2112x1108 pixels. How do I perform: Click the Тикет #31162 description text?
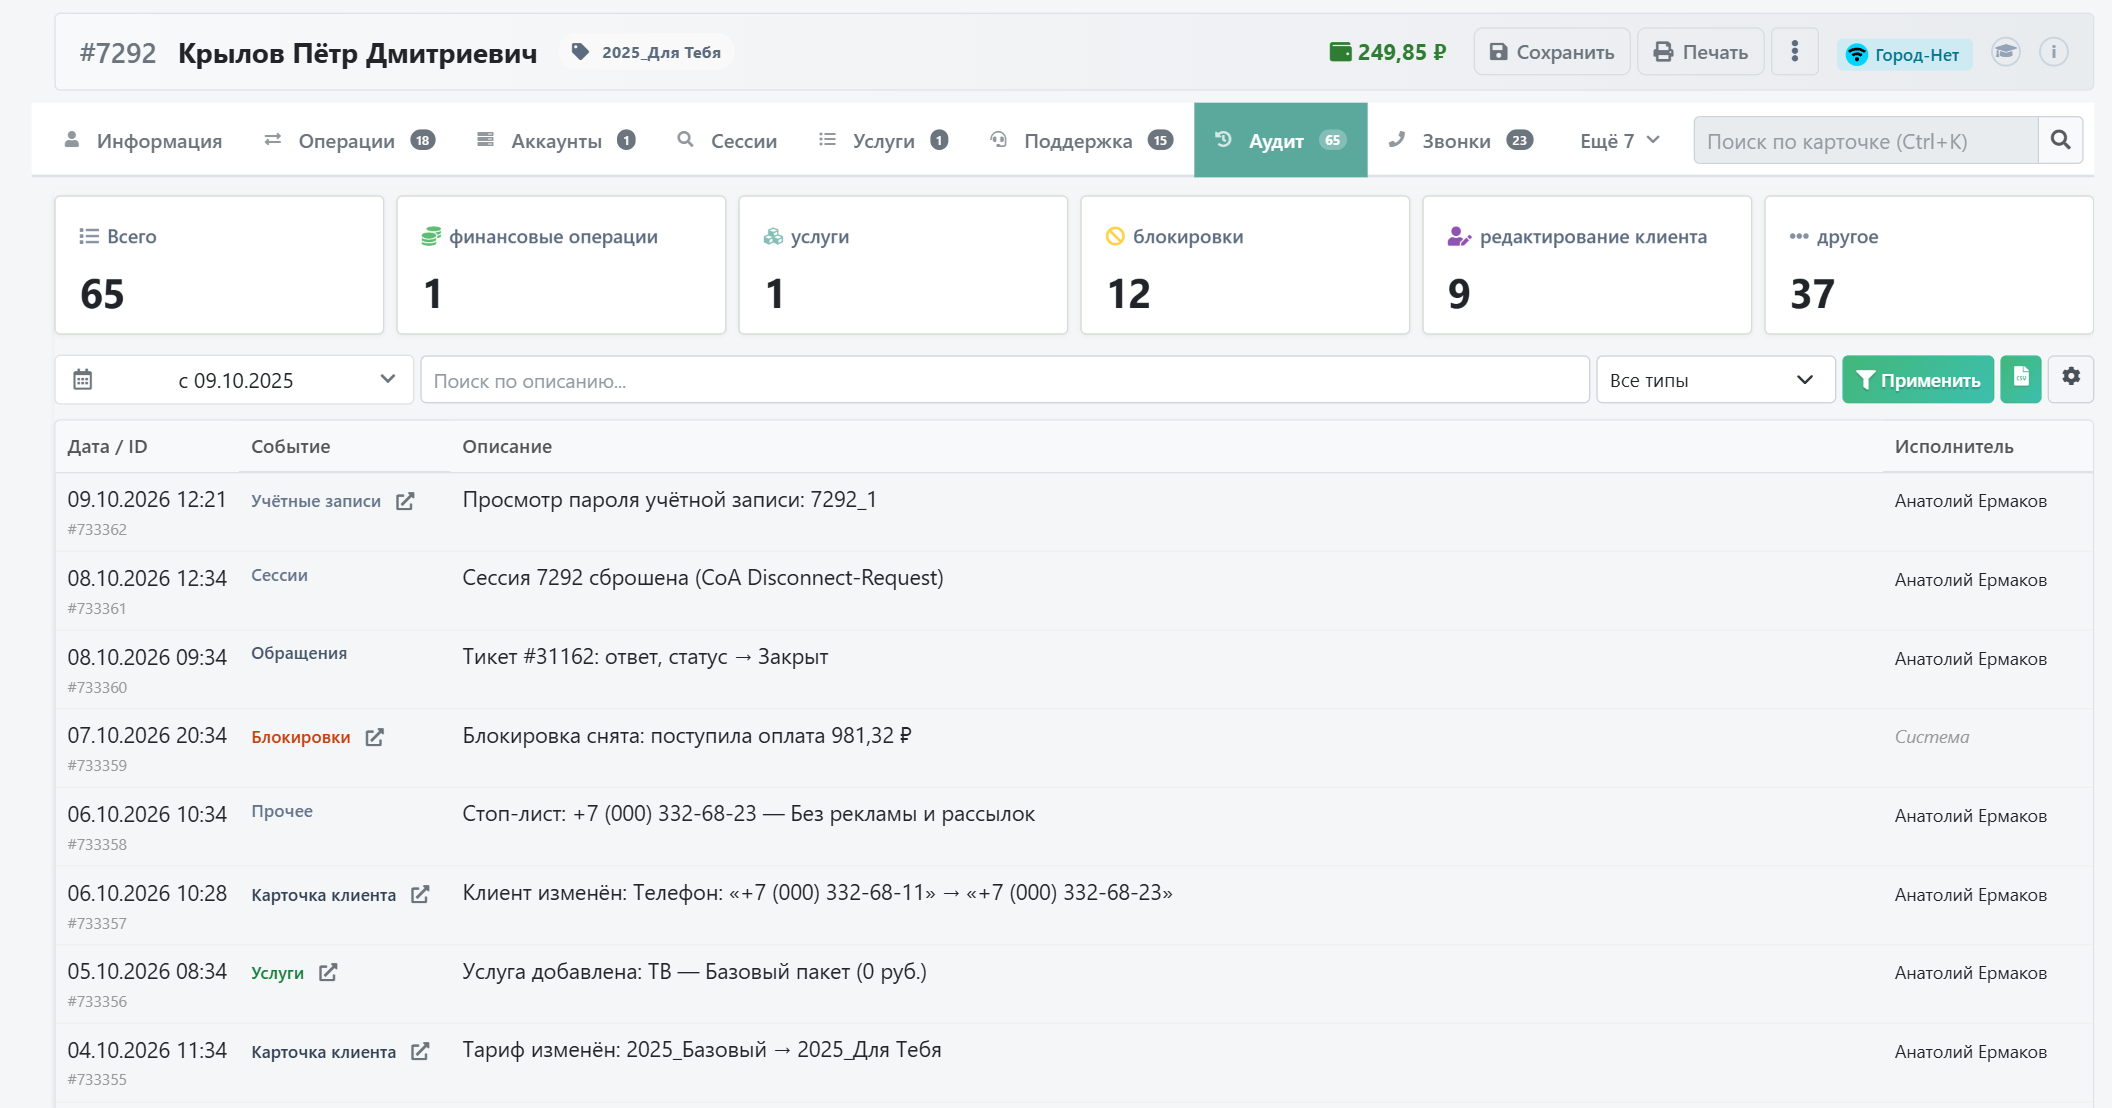645,657
